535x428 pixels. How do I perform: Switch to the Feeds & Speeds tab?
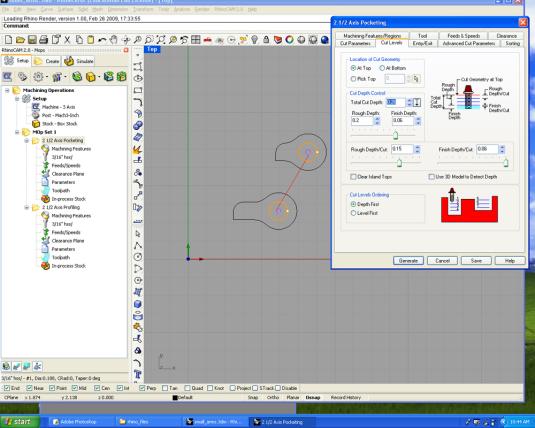(x=463, y=35)
